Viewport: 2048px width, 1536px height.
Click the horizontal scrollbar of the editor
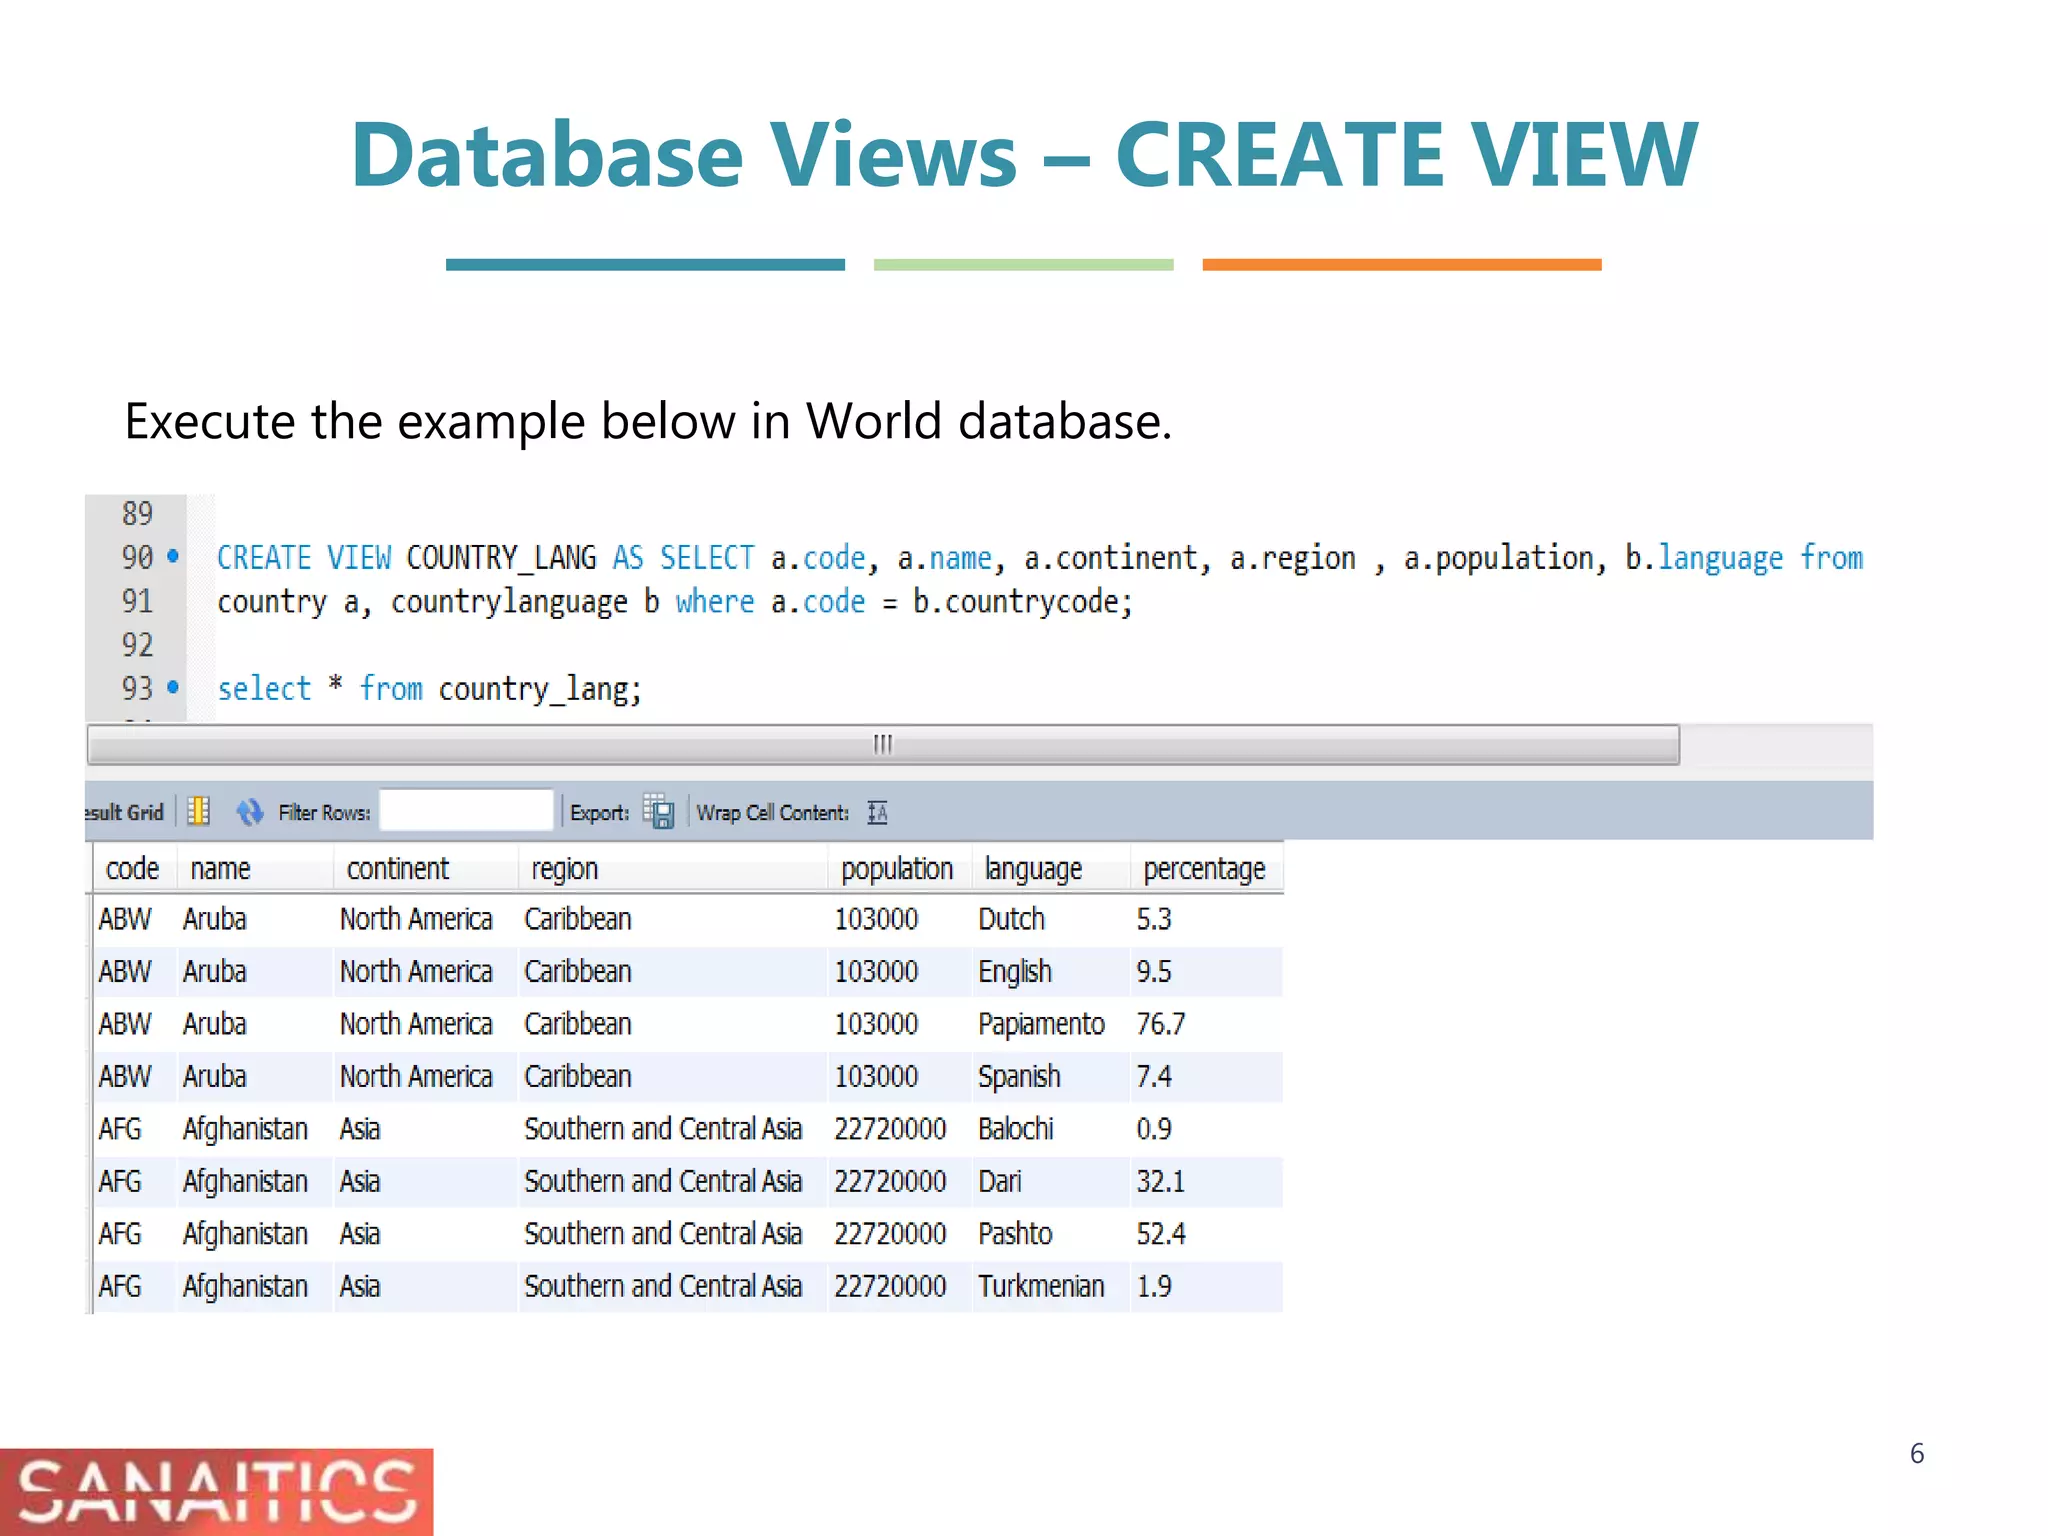[883, 745]
